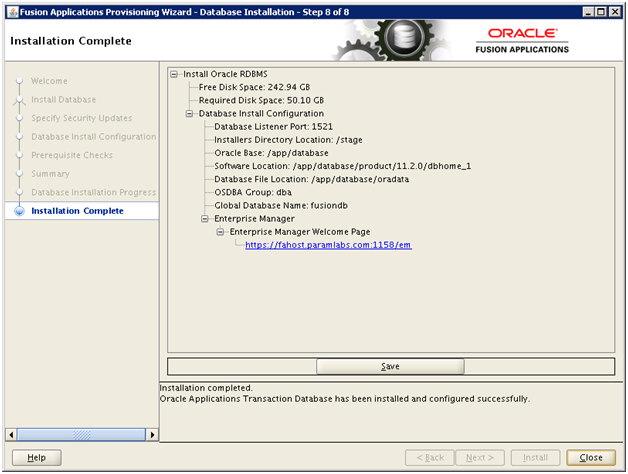This screenshot has width=628, height=474.
Task: Click the Save button
Action: (x=390, y=366)
